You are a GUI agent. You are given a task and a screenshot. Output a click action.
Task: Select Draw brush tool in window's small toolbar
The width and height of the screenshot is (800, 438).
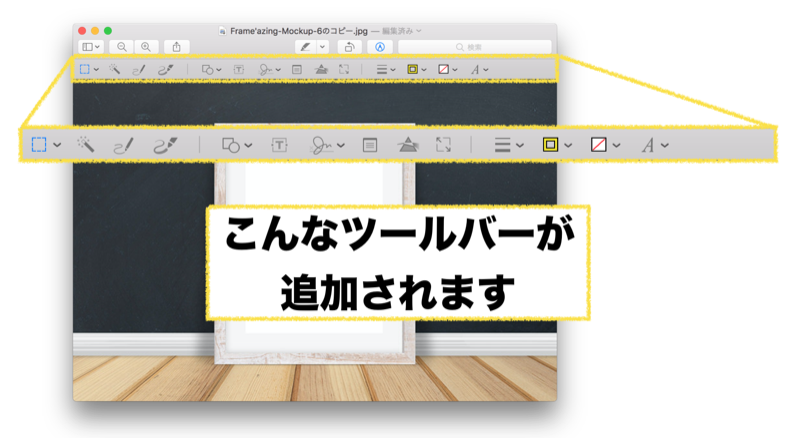tap(165, 69)
